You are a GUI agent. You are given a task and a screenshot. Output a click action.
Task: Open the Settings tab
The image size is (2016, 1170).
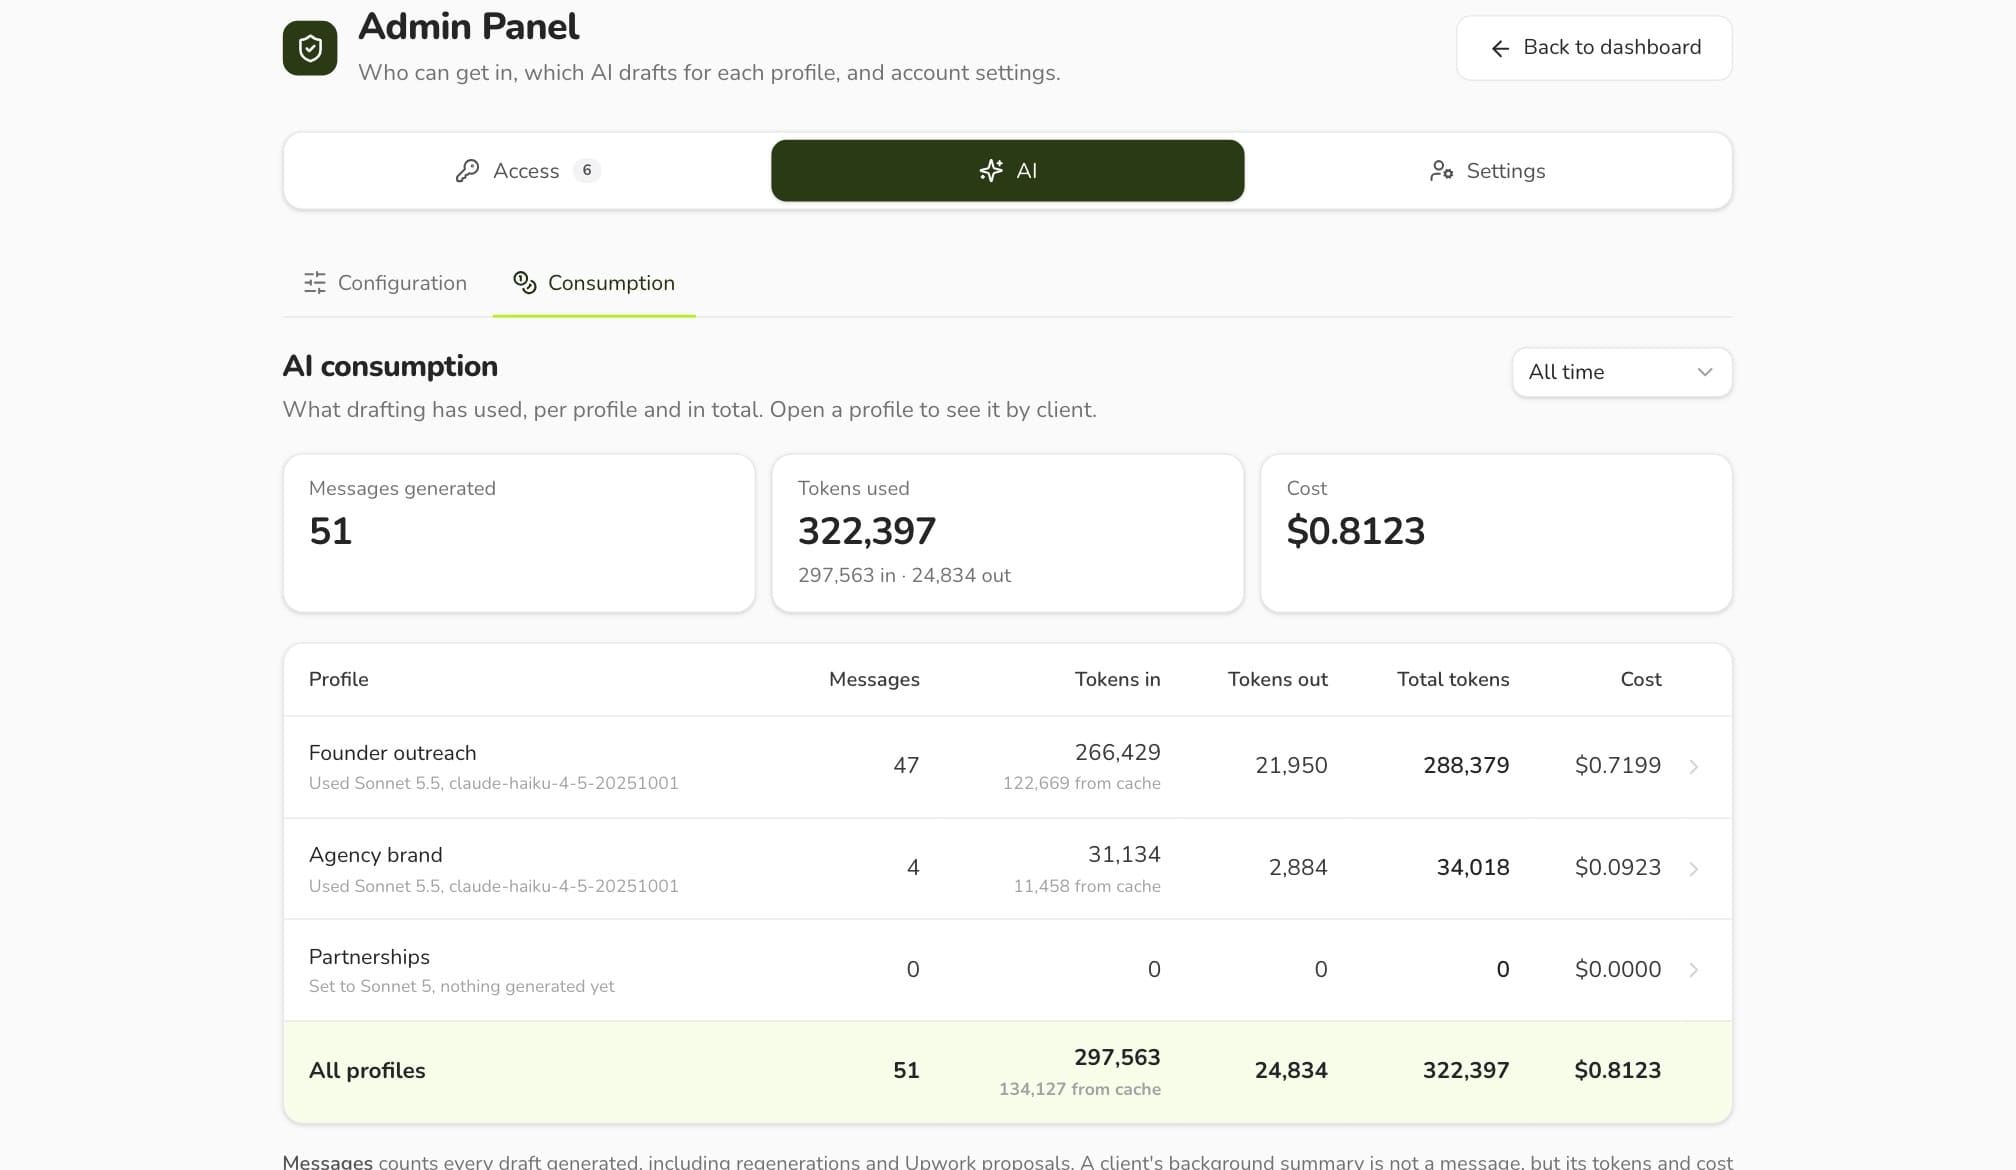(x=1488, y=171)
